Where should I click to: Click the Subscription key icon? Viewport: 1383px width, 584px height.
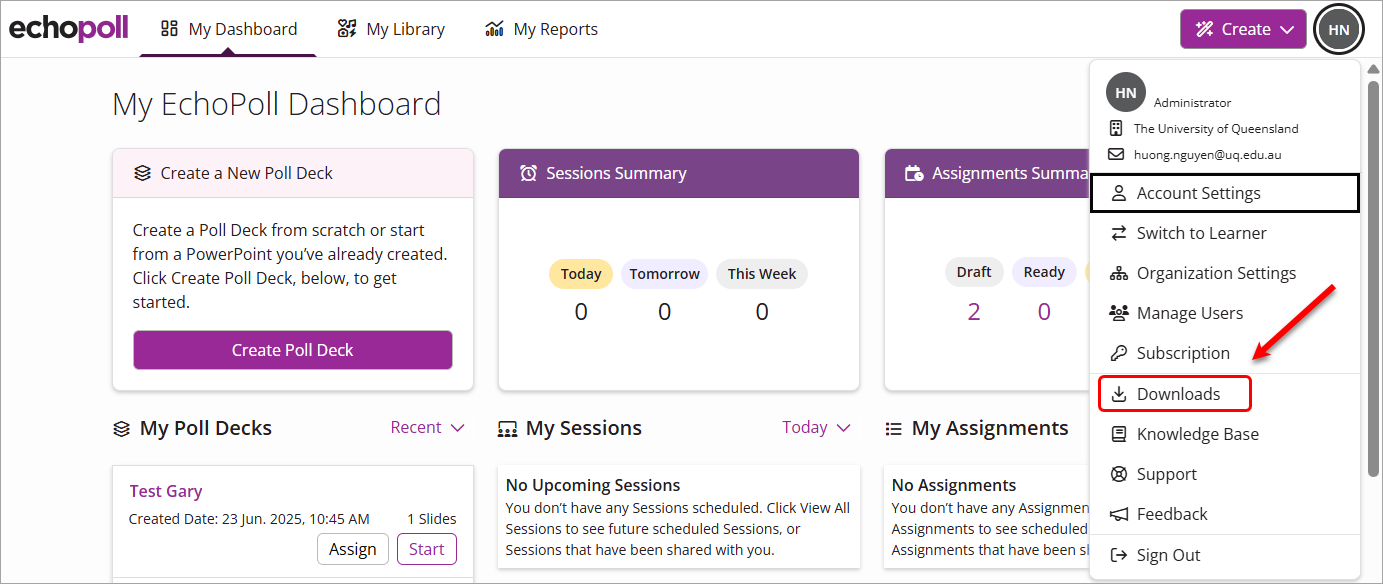click(x=1119, y=353)
